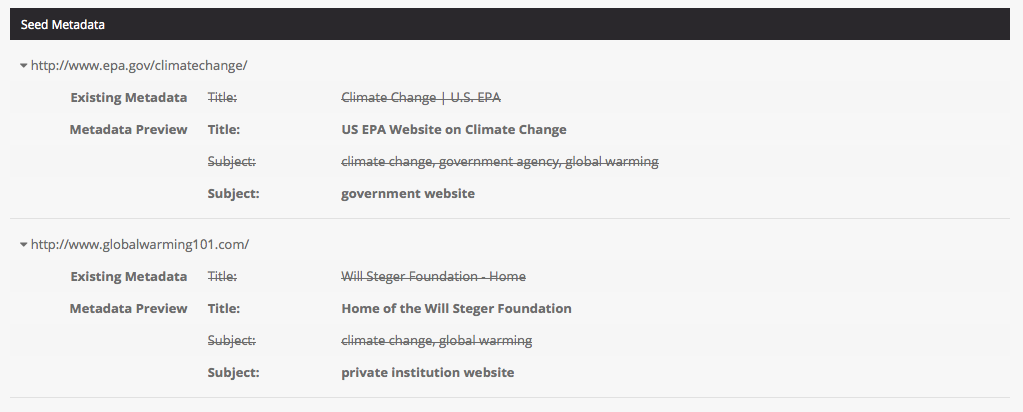The image size is (1023, 412).
Task: Click bold 'Title:' label beside US EPA Website
Action: pyautogui.click(x=224, y=130)
